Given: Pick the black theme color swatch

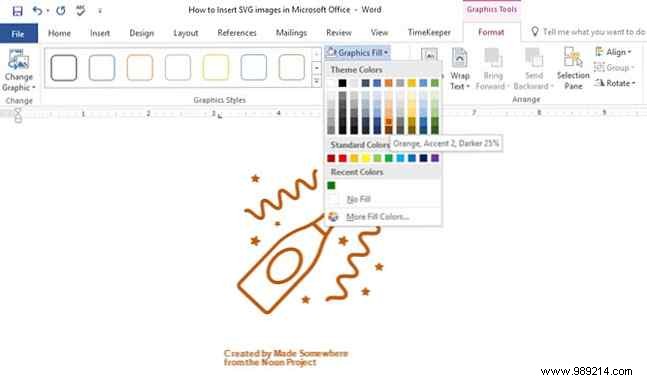Looking at the screenshot, I should (342, 83).
